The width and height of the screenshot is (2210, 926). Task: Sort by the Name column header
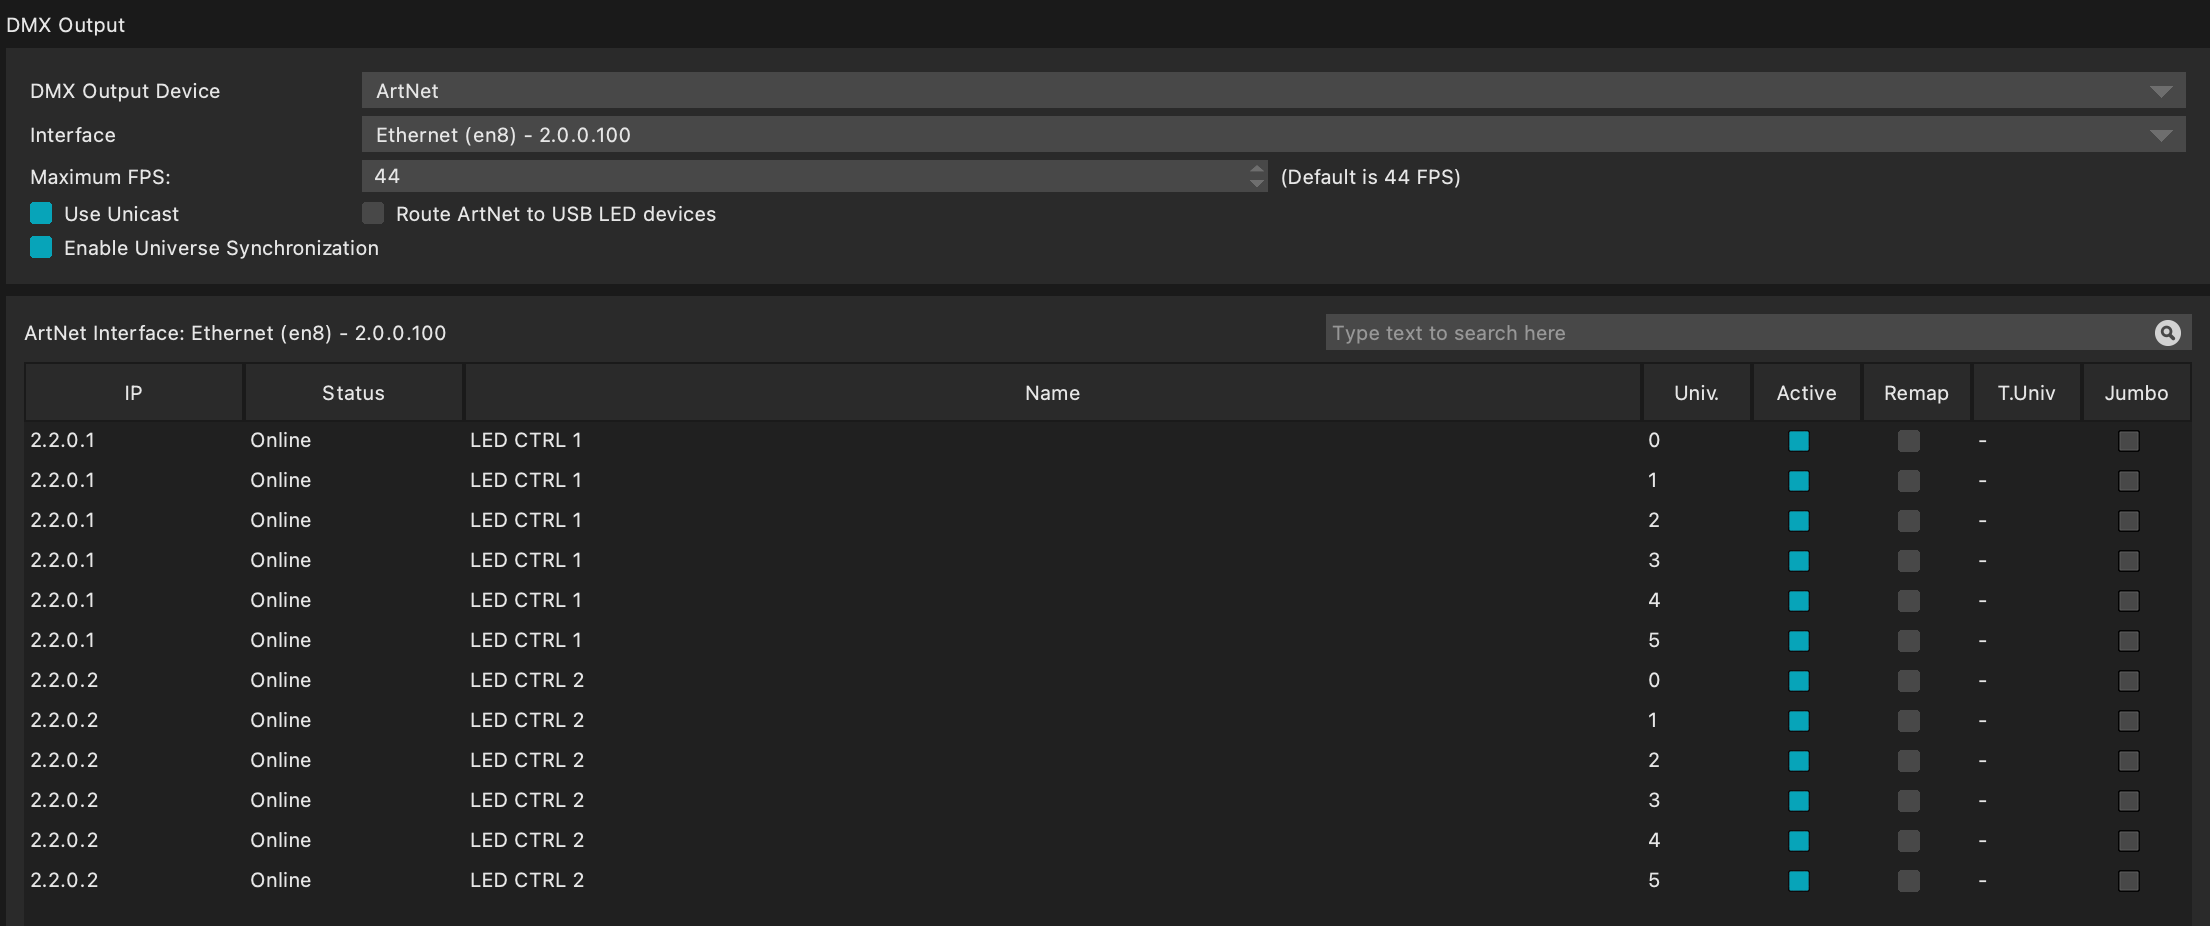tap(1052, 393)
